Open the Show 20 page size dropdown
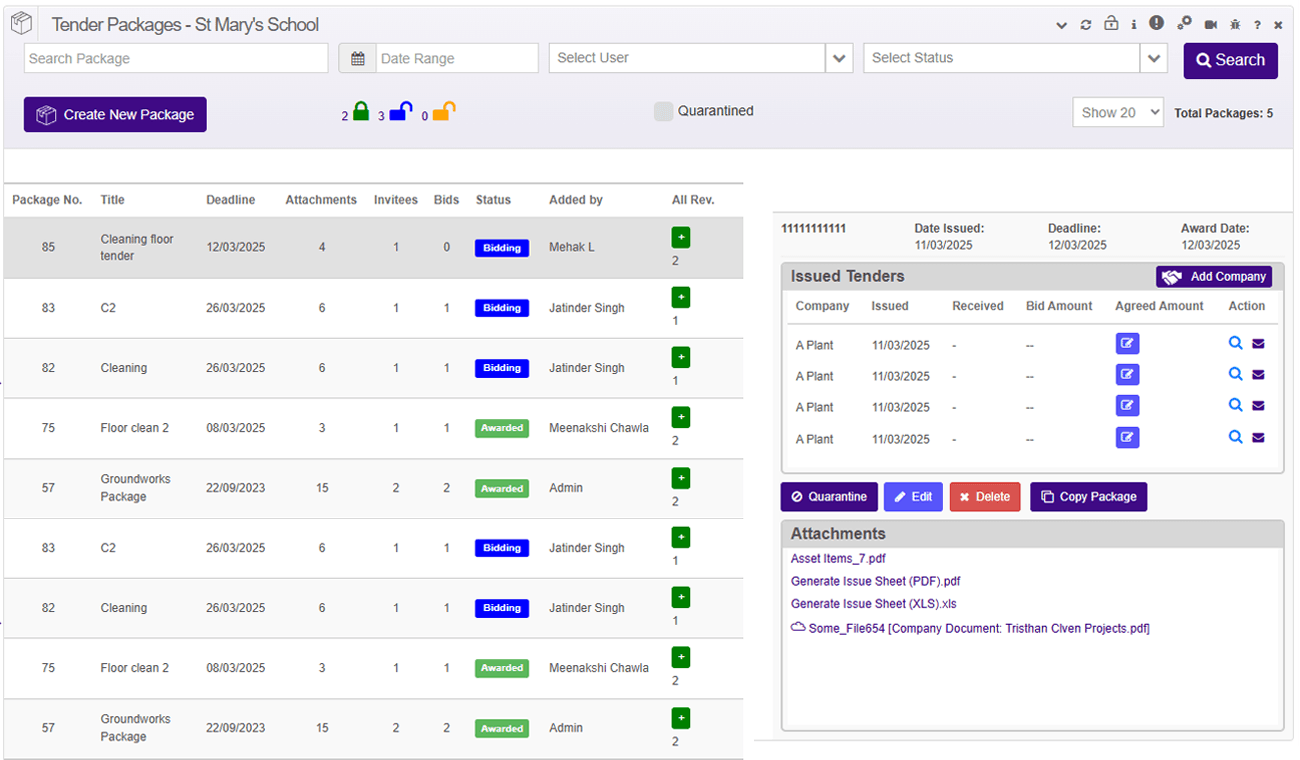Screen dimensions: 1300x760 pyautogui.click(x=1117, y=113)
